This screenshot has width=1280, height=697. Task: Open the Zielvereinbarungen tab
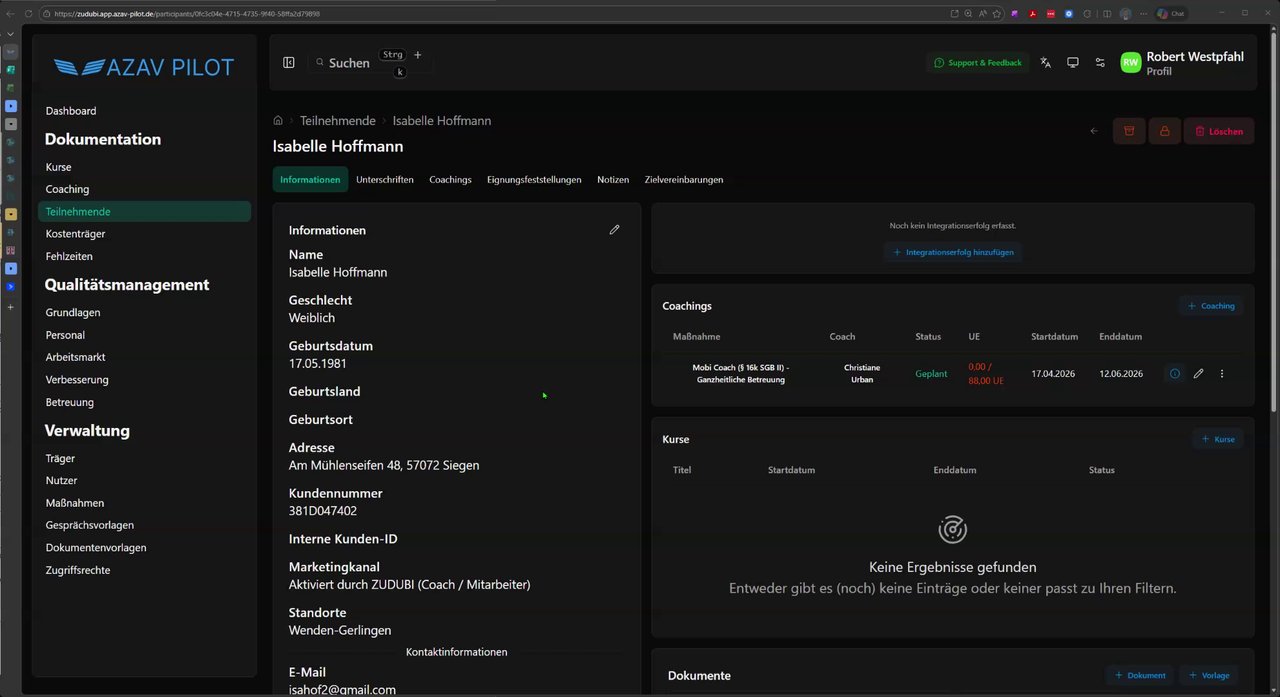click(x=684, y=180)
